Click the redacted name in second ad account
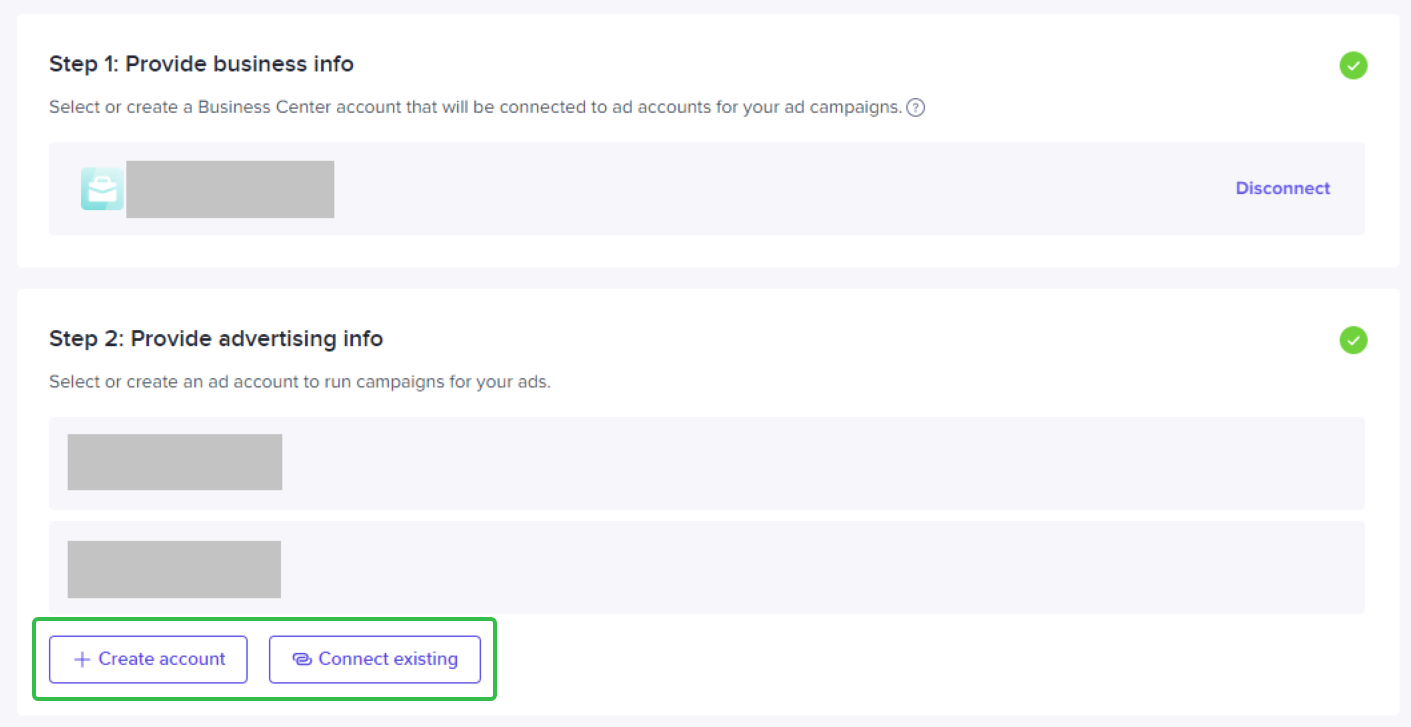The height and width of the screenshot is (727, 1411). [174, 569]
